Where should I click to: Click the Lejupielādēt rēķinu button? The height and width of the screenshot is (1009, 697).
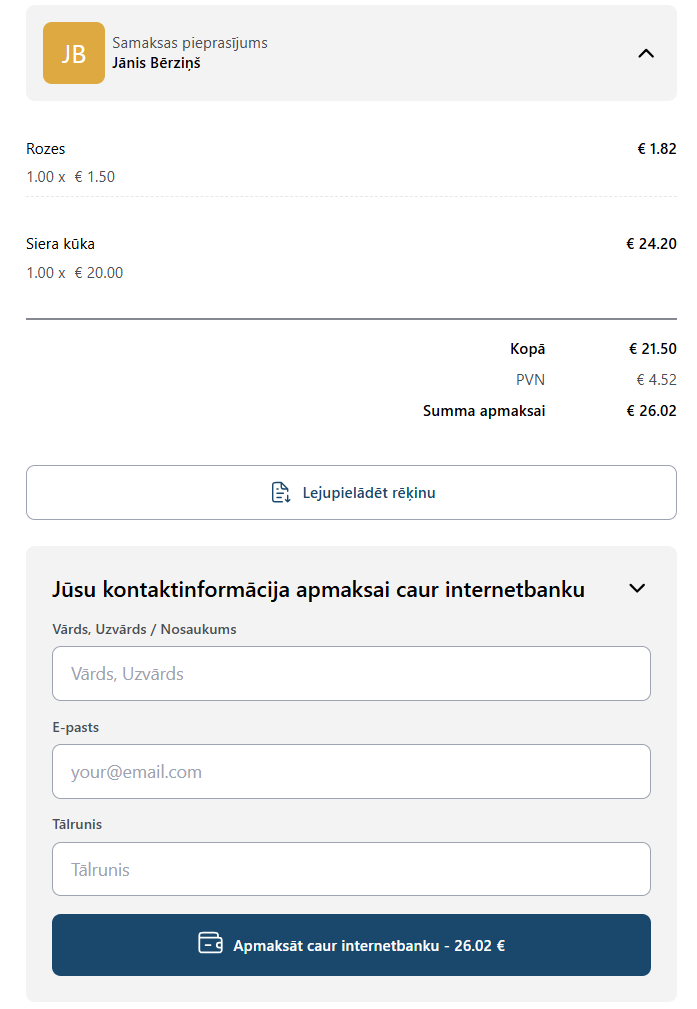[351, 492]
